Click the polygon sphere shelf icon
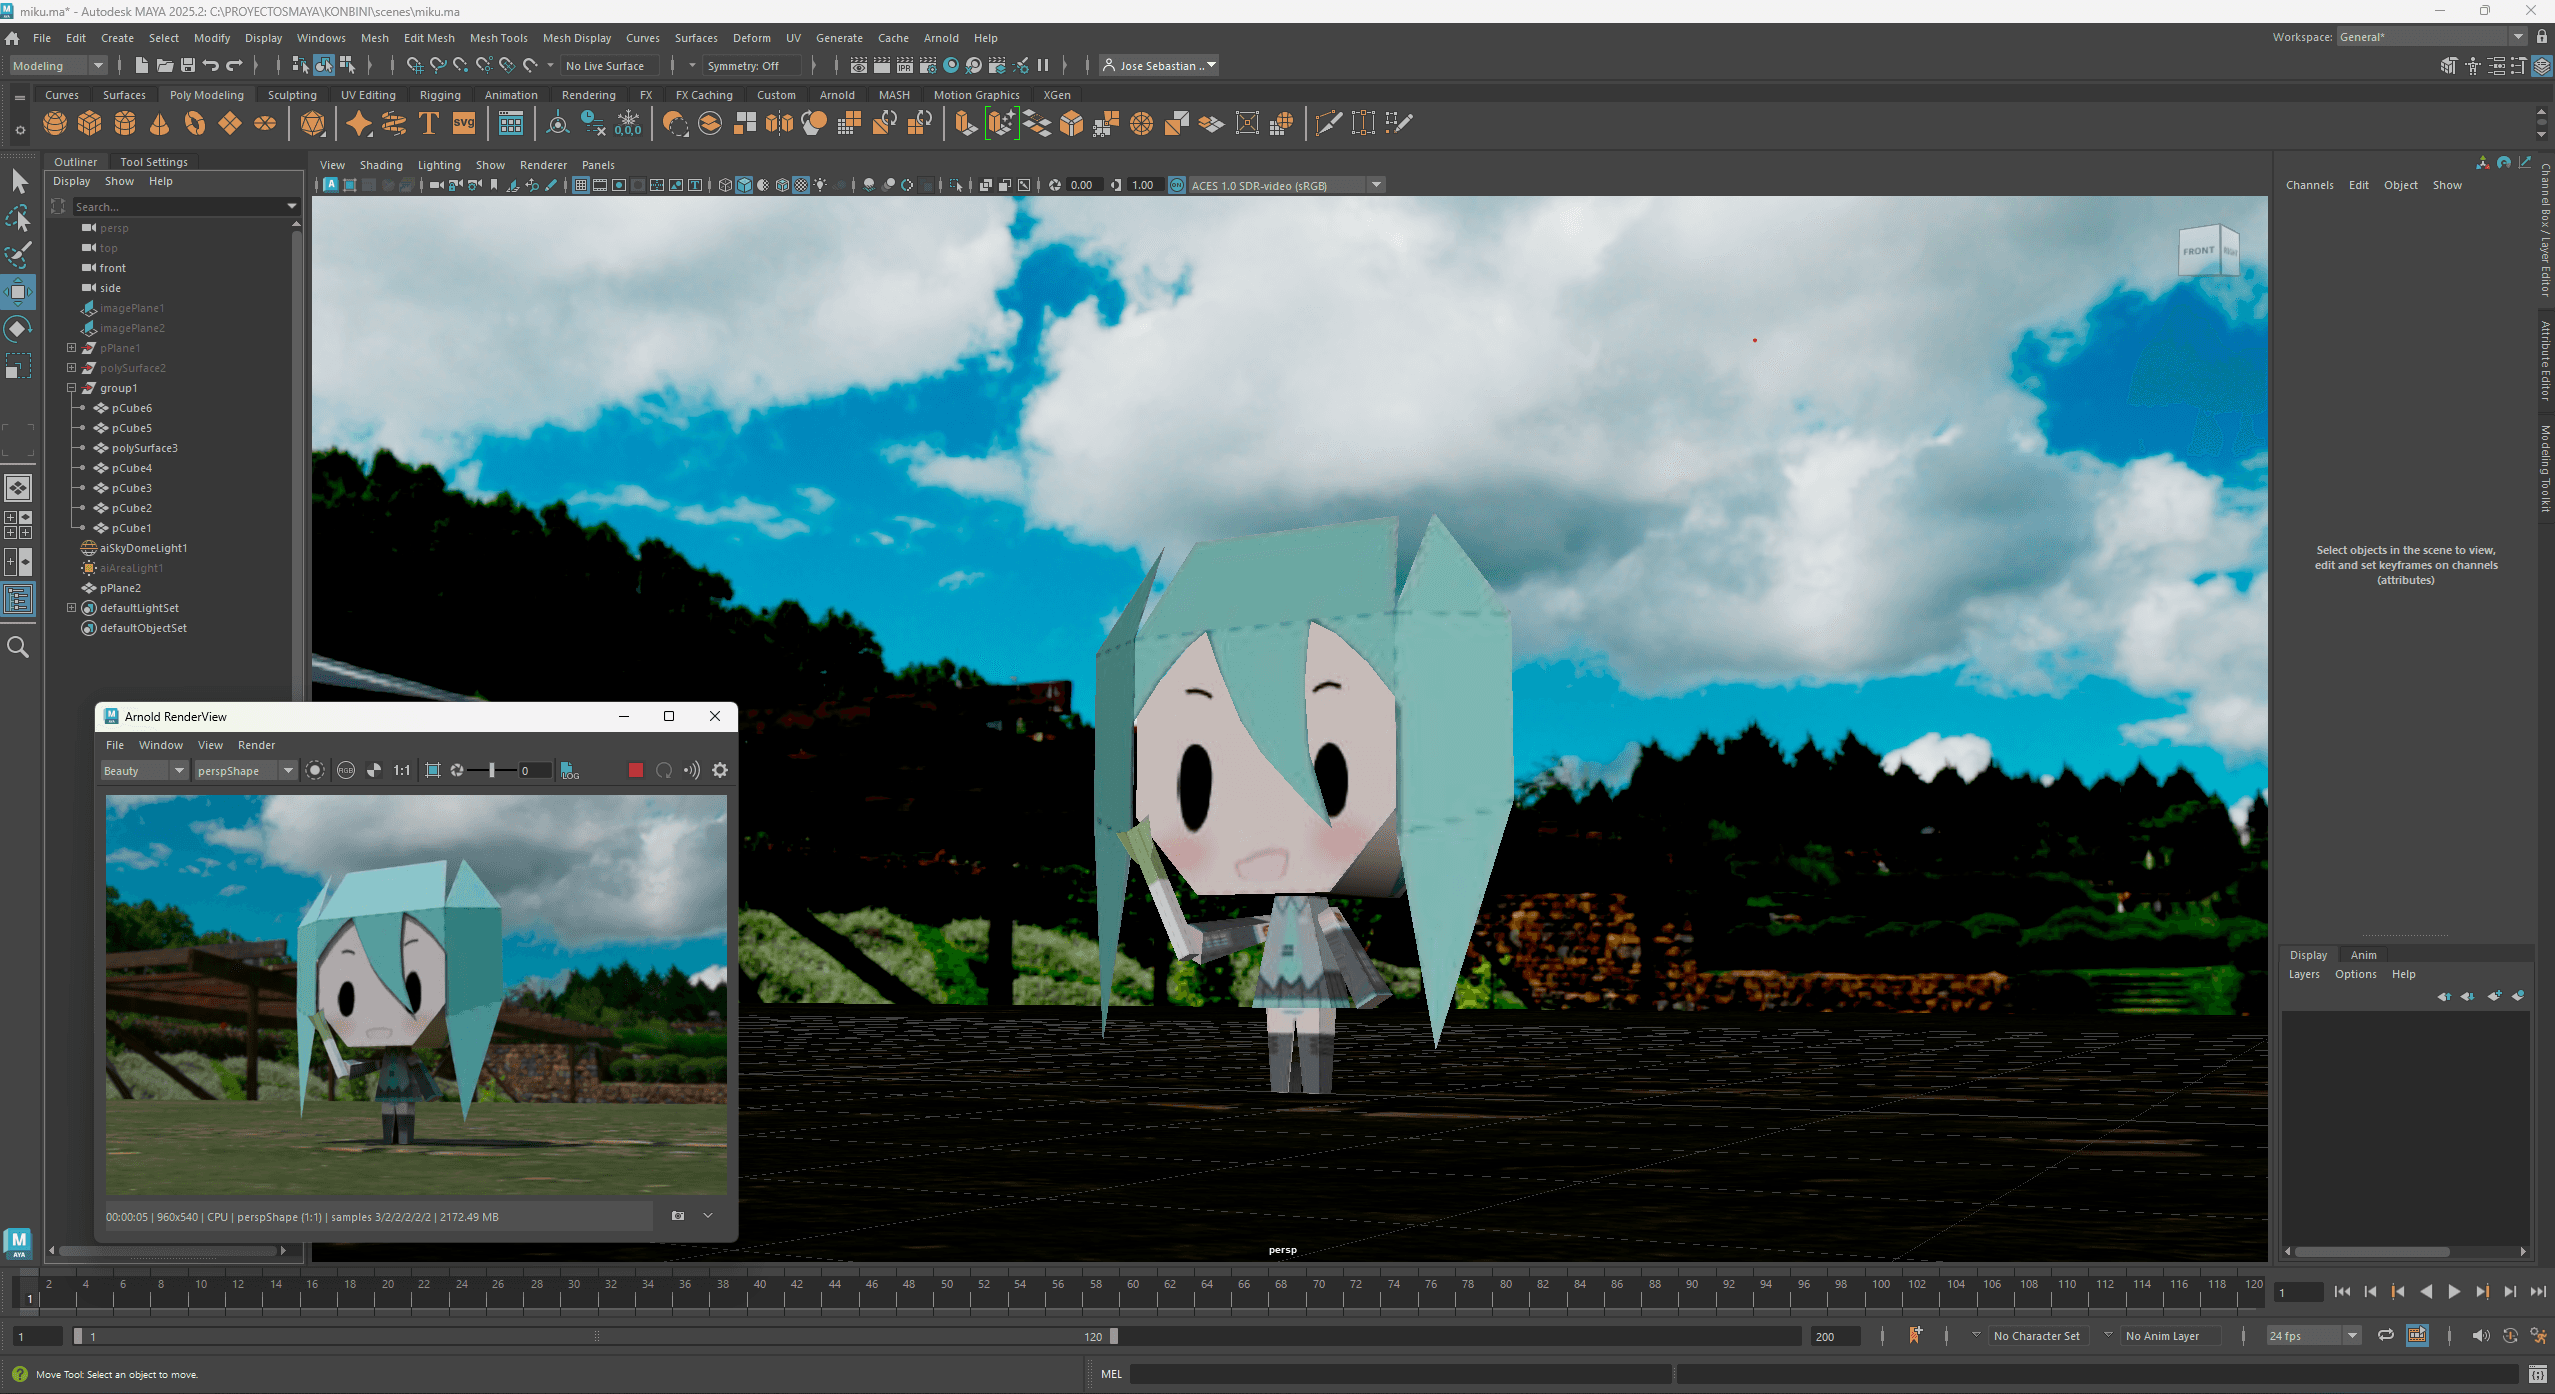 pyautogui.click(x=55, y=123)
